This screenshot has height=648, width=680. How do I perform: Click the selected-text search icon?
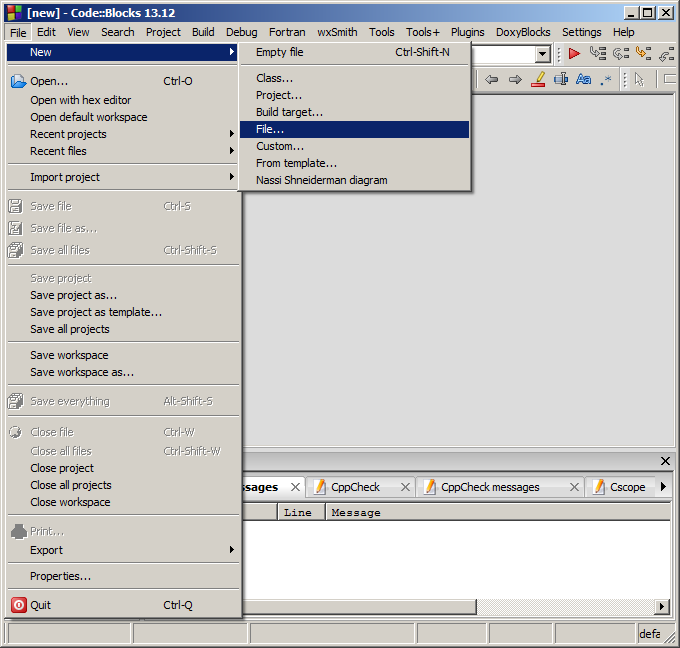(x=561, y=80)
